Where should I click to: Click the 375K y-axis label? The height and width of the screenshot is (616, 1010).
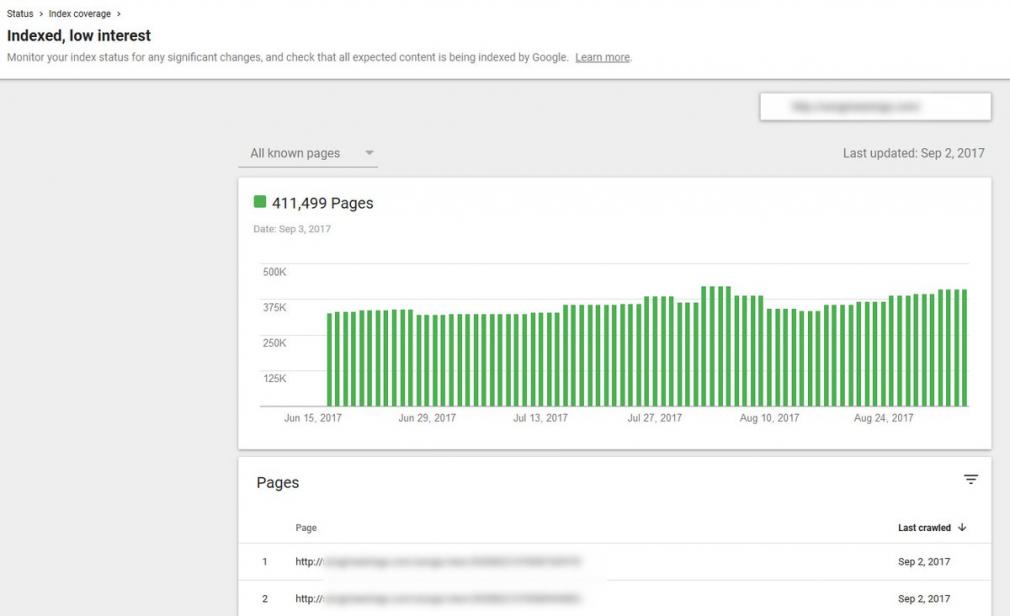click(x=274, y=307)
